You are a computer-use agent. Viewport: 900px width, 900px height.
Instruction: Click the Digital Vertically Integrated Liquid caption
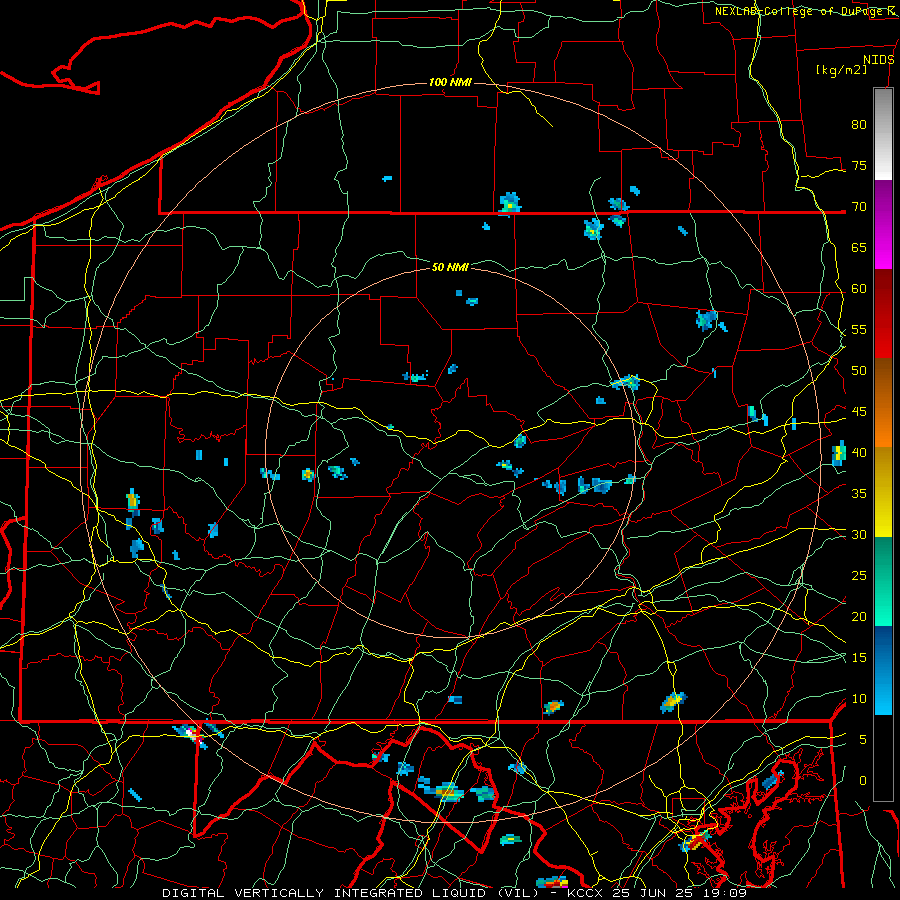[x=454, y=893]
